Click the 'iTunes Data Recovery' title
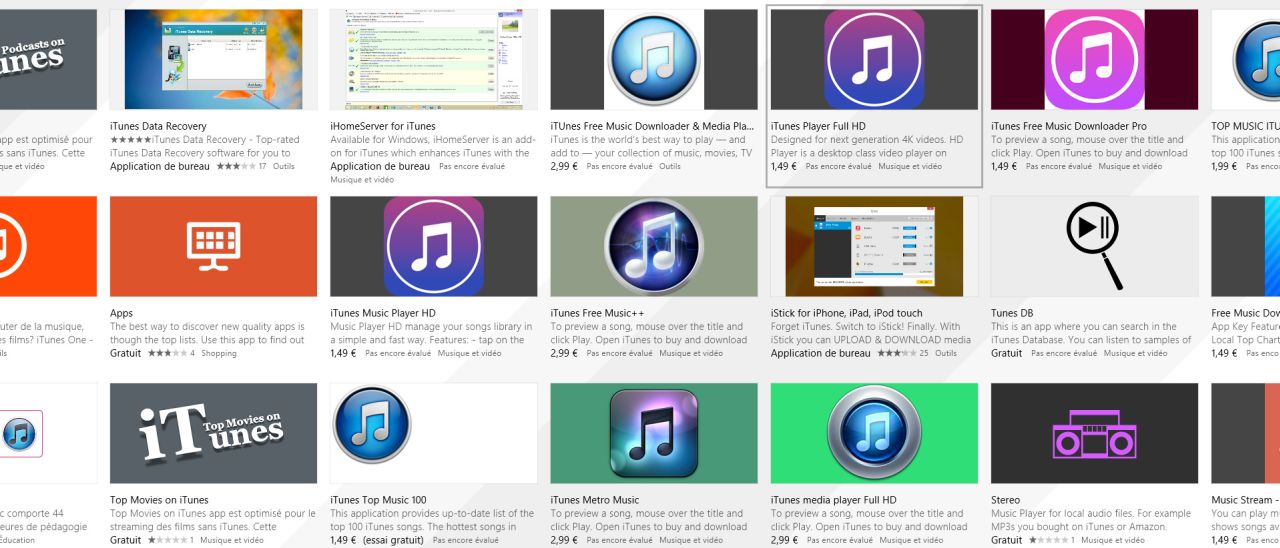The height and width of the screenshot is (548, 1280). [158, 126]
